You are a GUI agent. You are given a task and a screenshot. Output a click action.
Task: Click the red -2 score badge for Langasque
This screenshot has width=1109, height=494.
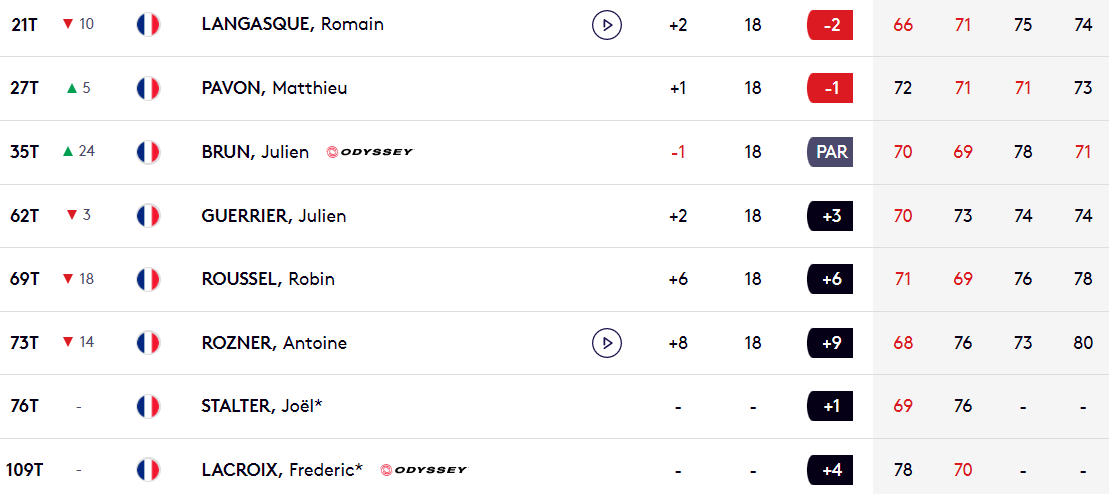coord(830,25)
